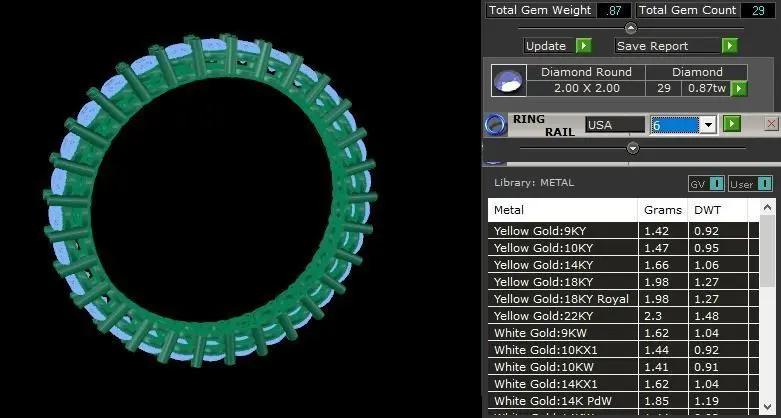Click the 2.00 X 2.00 gem size cell
The image size is (781, 418).
[587, 89]
